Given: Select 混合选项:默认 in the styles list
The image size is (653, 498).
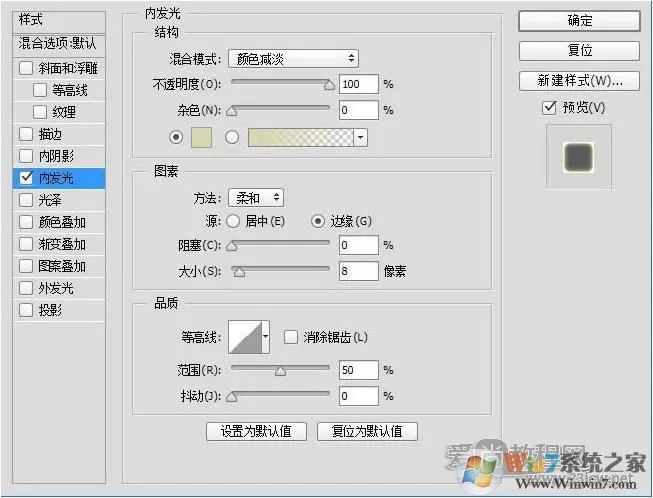Looking at the screenshot, I should (59, 45).
